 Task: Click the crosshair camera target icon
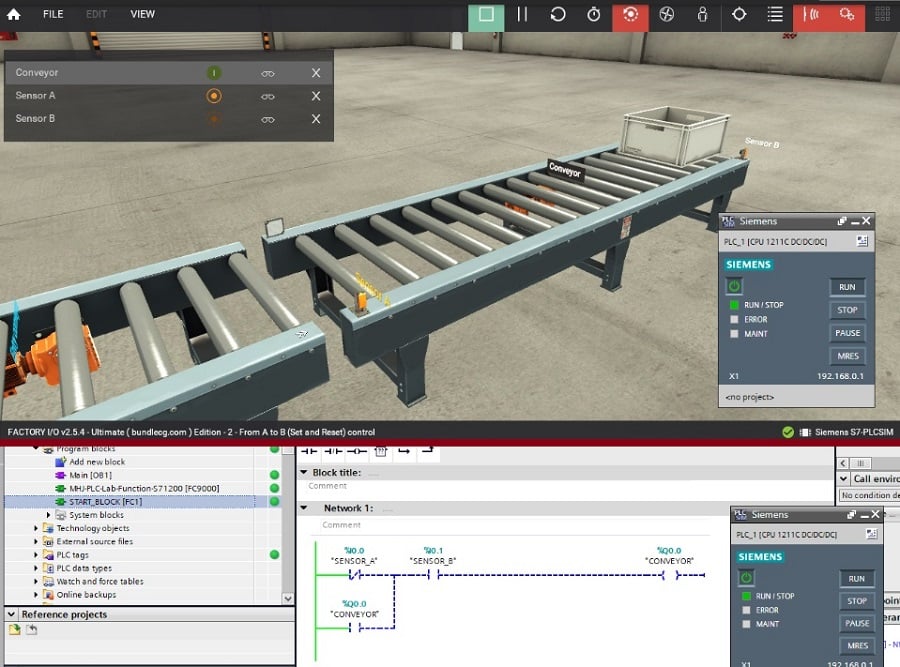click(x=739, y=14)
